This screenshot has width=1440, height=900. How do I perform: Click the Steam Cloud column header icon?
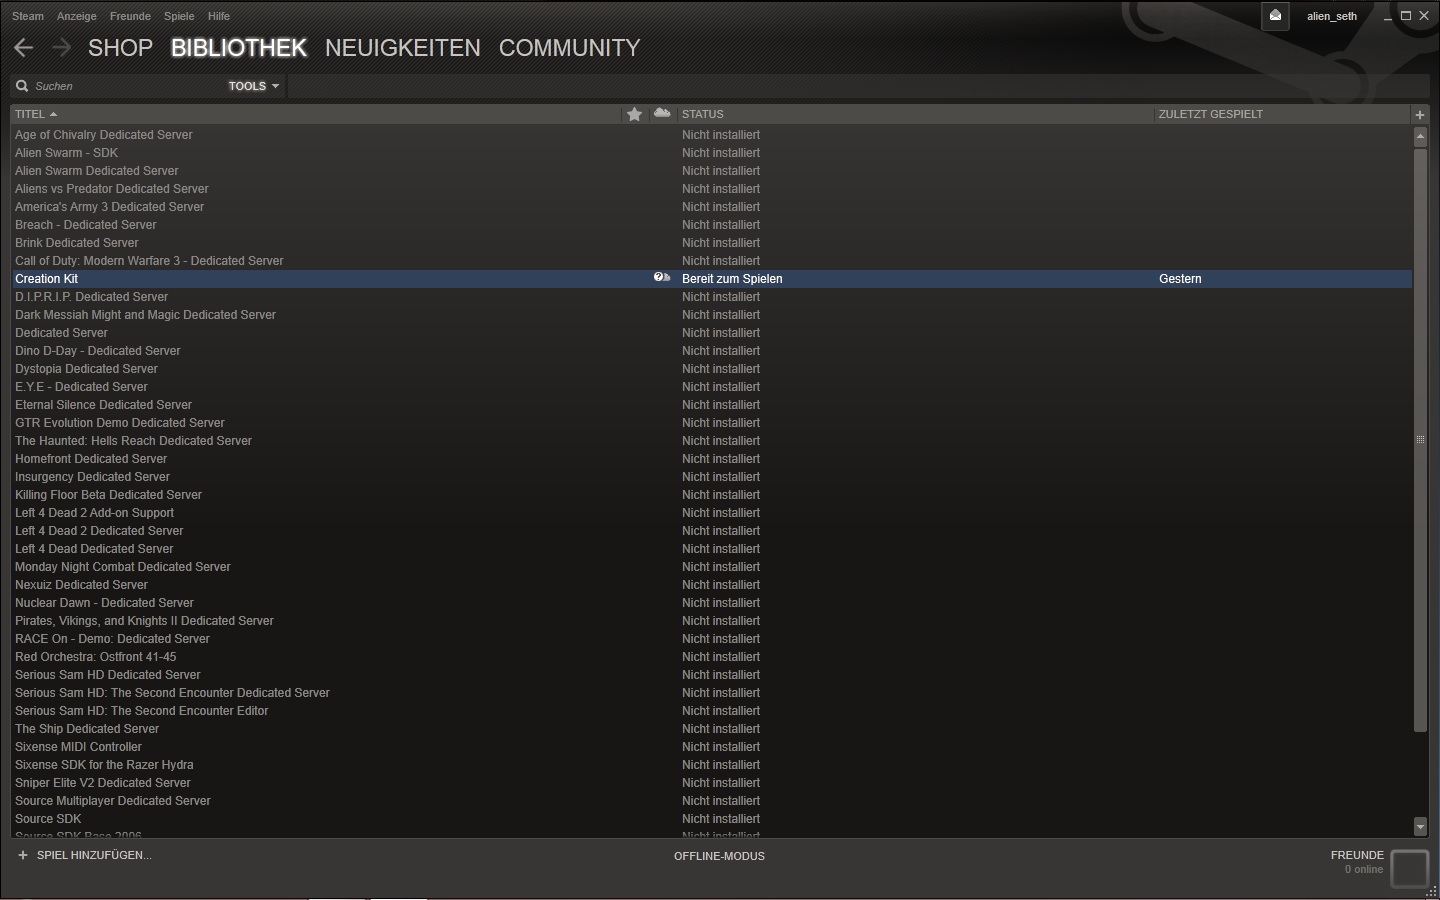[x=662, y=114]
